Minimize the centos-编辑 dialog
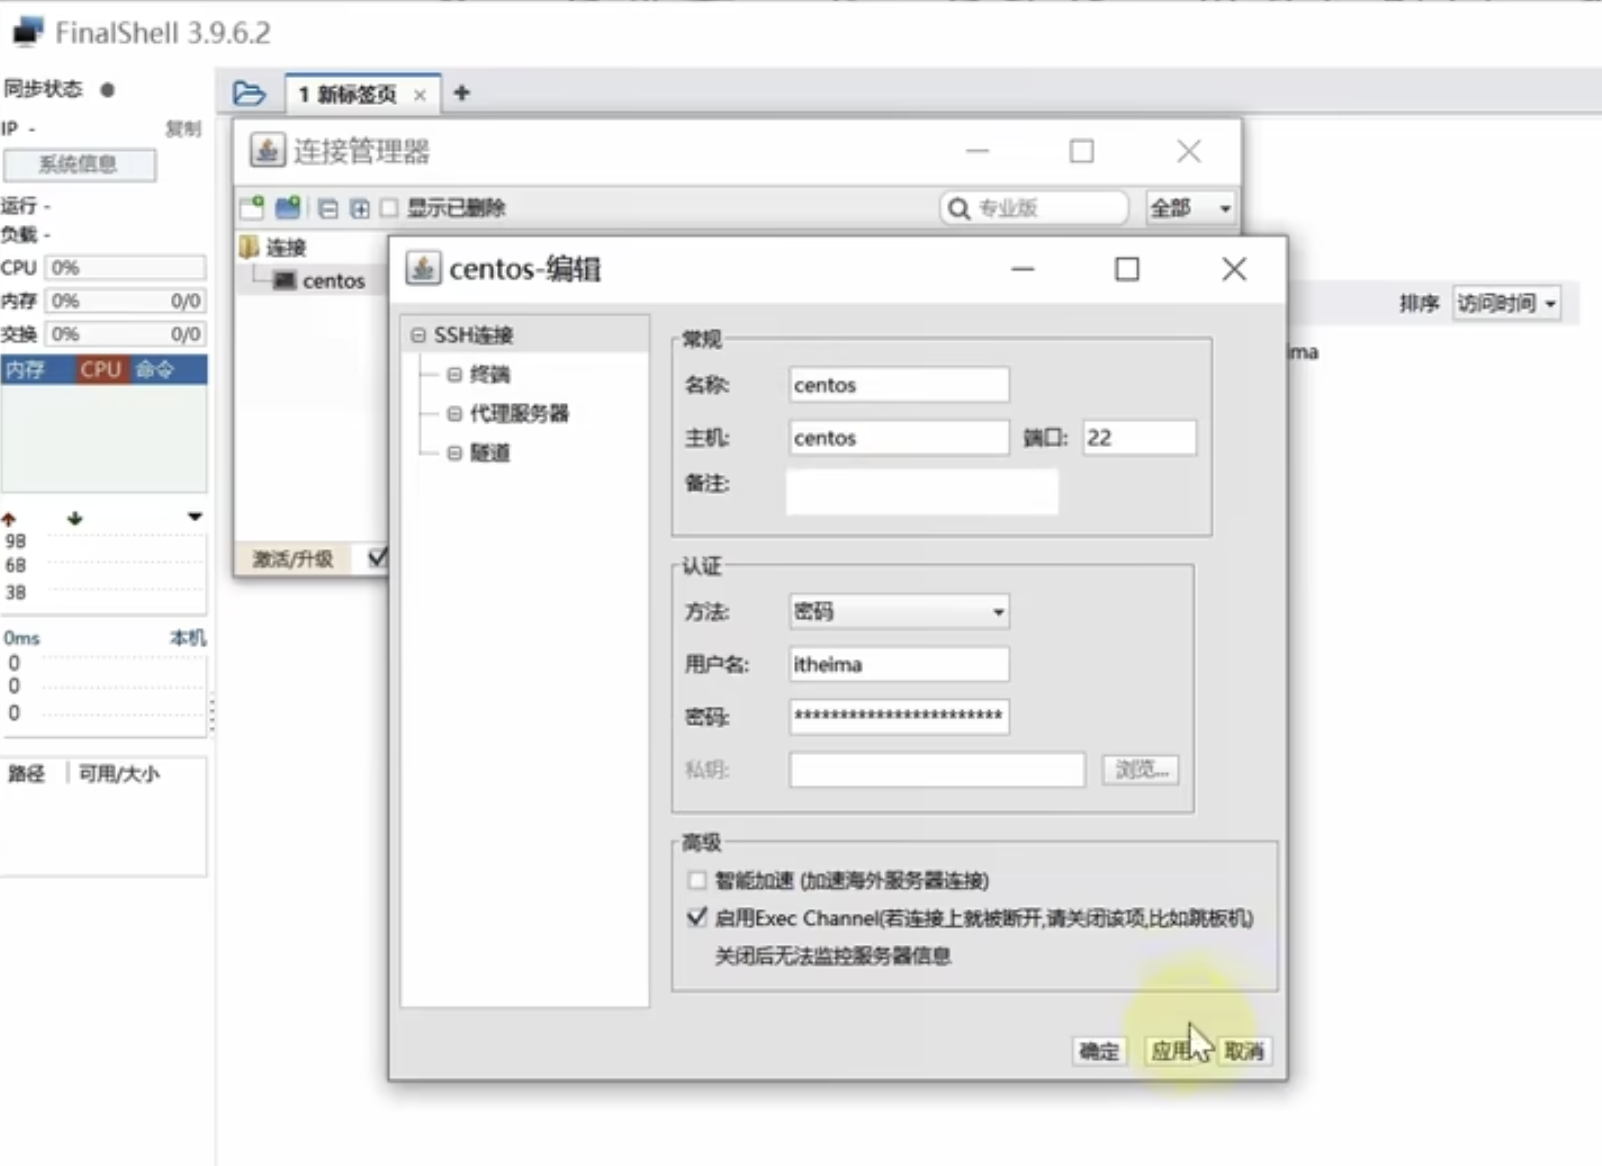Image resolution: width=1602 pixels, height=1166 pixels. [x=1022, y=269]
